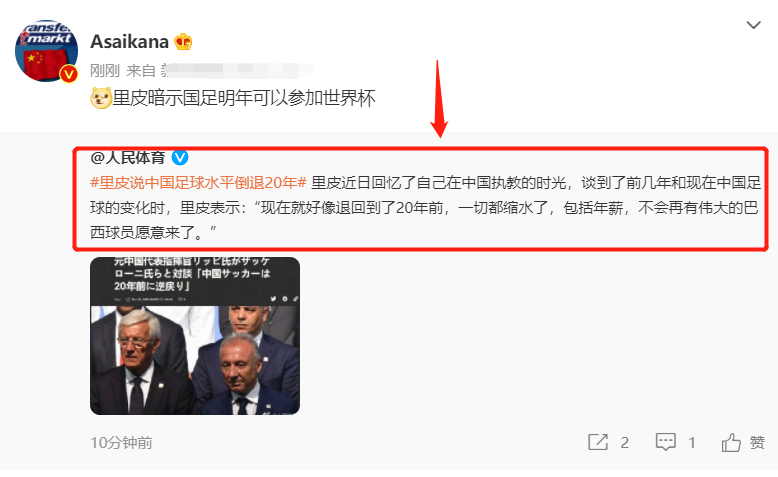Click the orange verified V badge on avatar

[x=68, y=74]
